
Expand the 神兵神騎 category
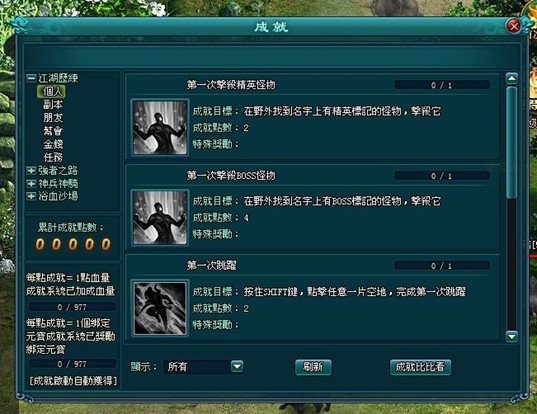[31, 184]
